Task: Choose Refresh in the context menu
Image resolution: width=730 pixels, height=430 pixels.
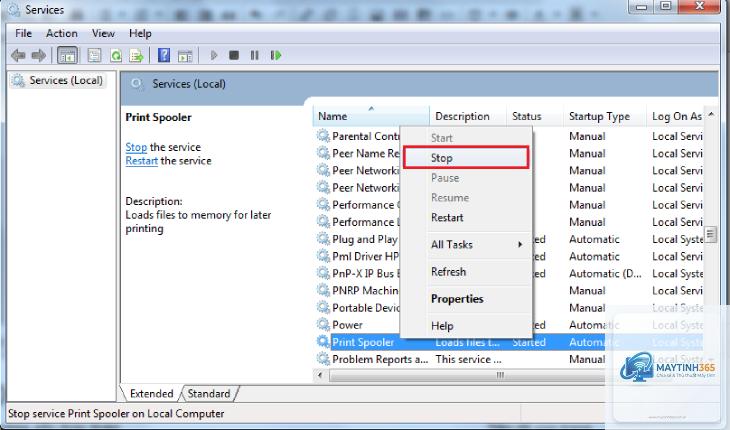Action: [x=466, y=272]
